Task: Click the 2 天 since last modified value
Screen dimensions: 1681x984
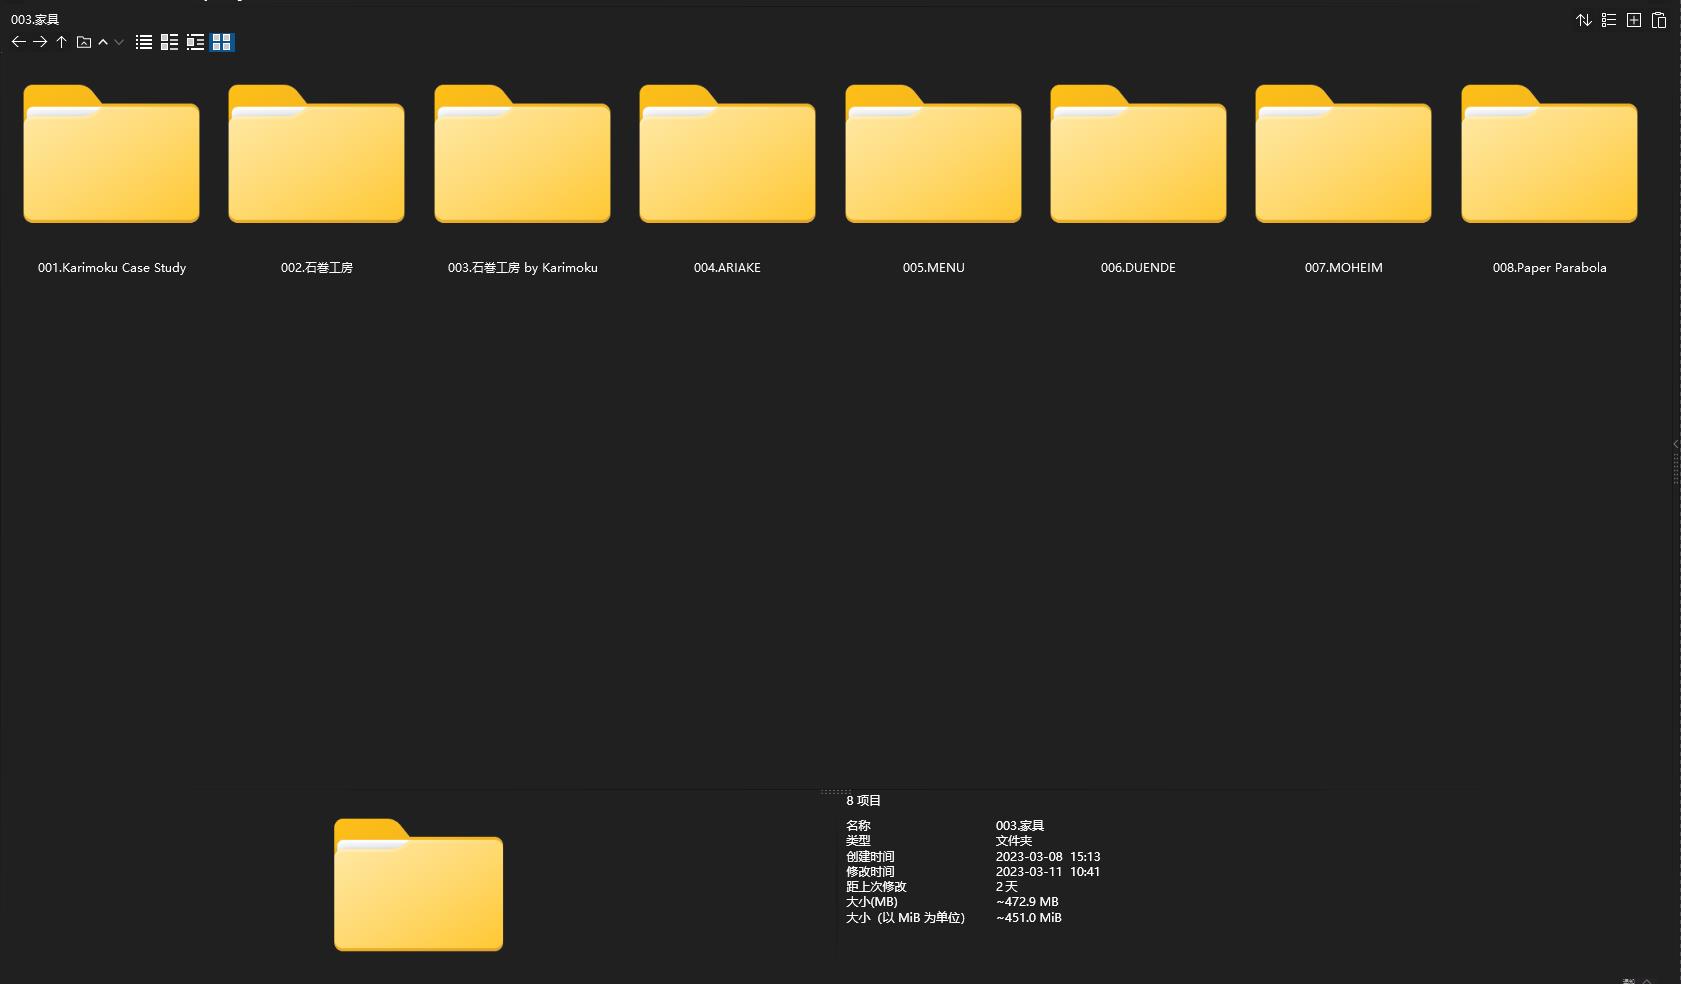Action: click(1006, 887)
